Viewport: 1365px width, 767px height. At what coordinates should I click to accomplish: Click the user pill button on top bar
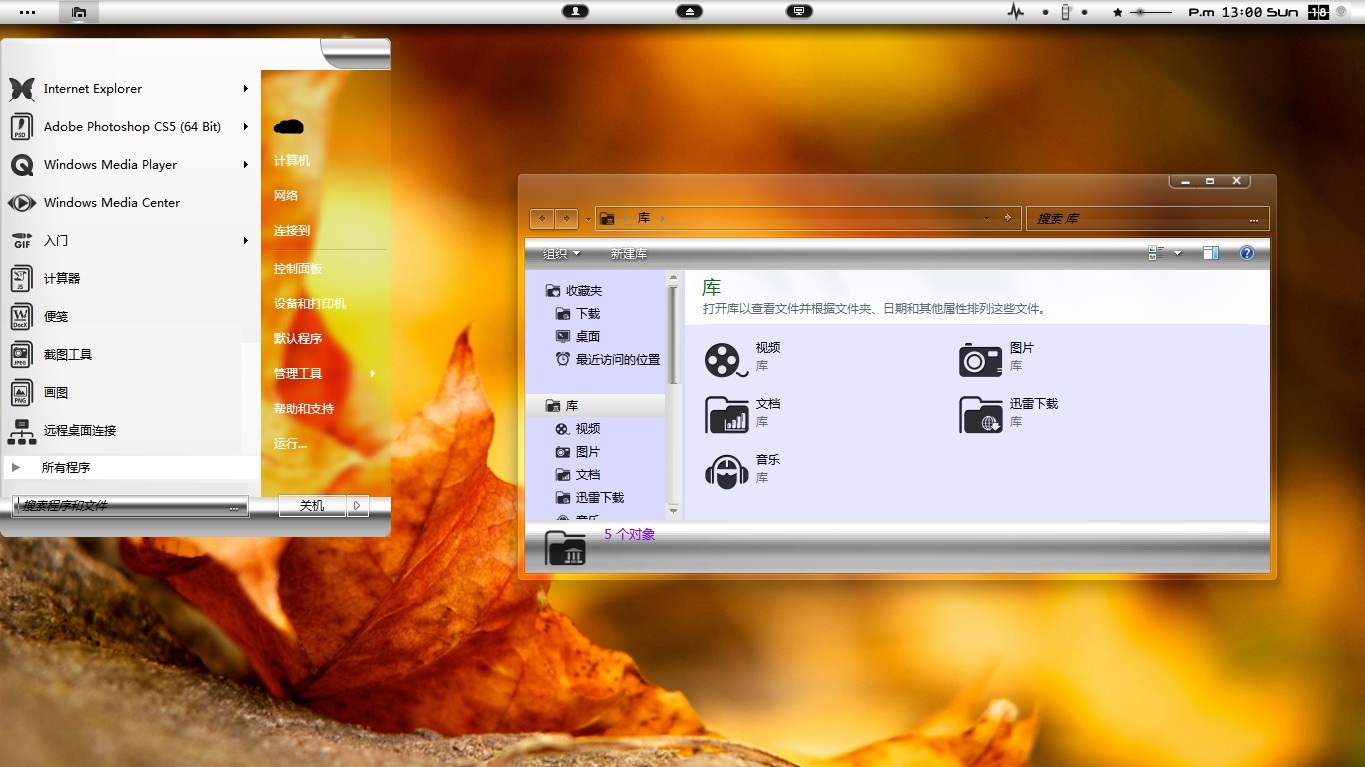click(575, 11)
